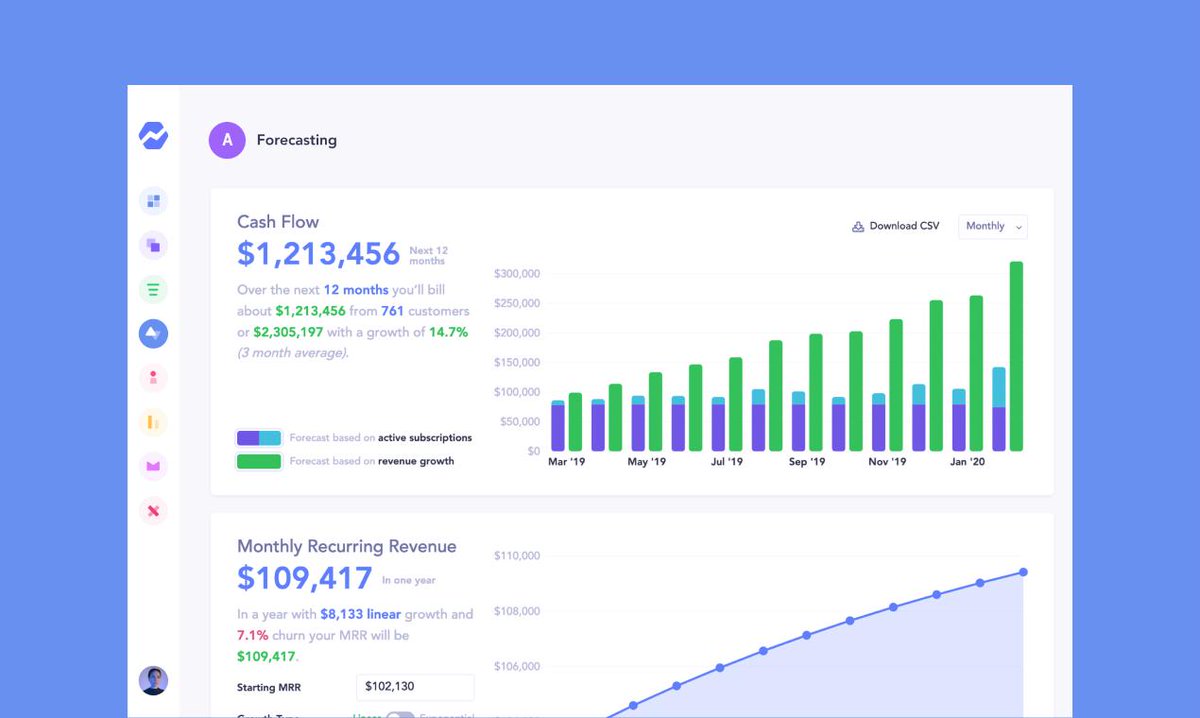Click 'Forecast based on active subscriptions' text

[x=381, y=438]
